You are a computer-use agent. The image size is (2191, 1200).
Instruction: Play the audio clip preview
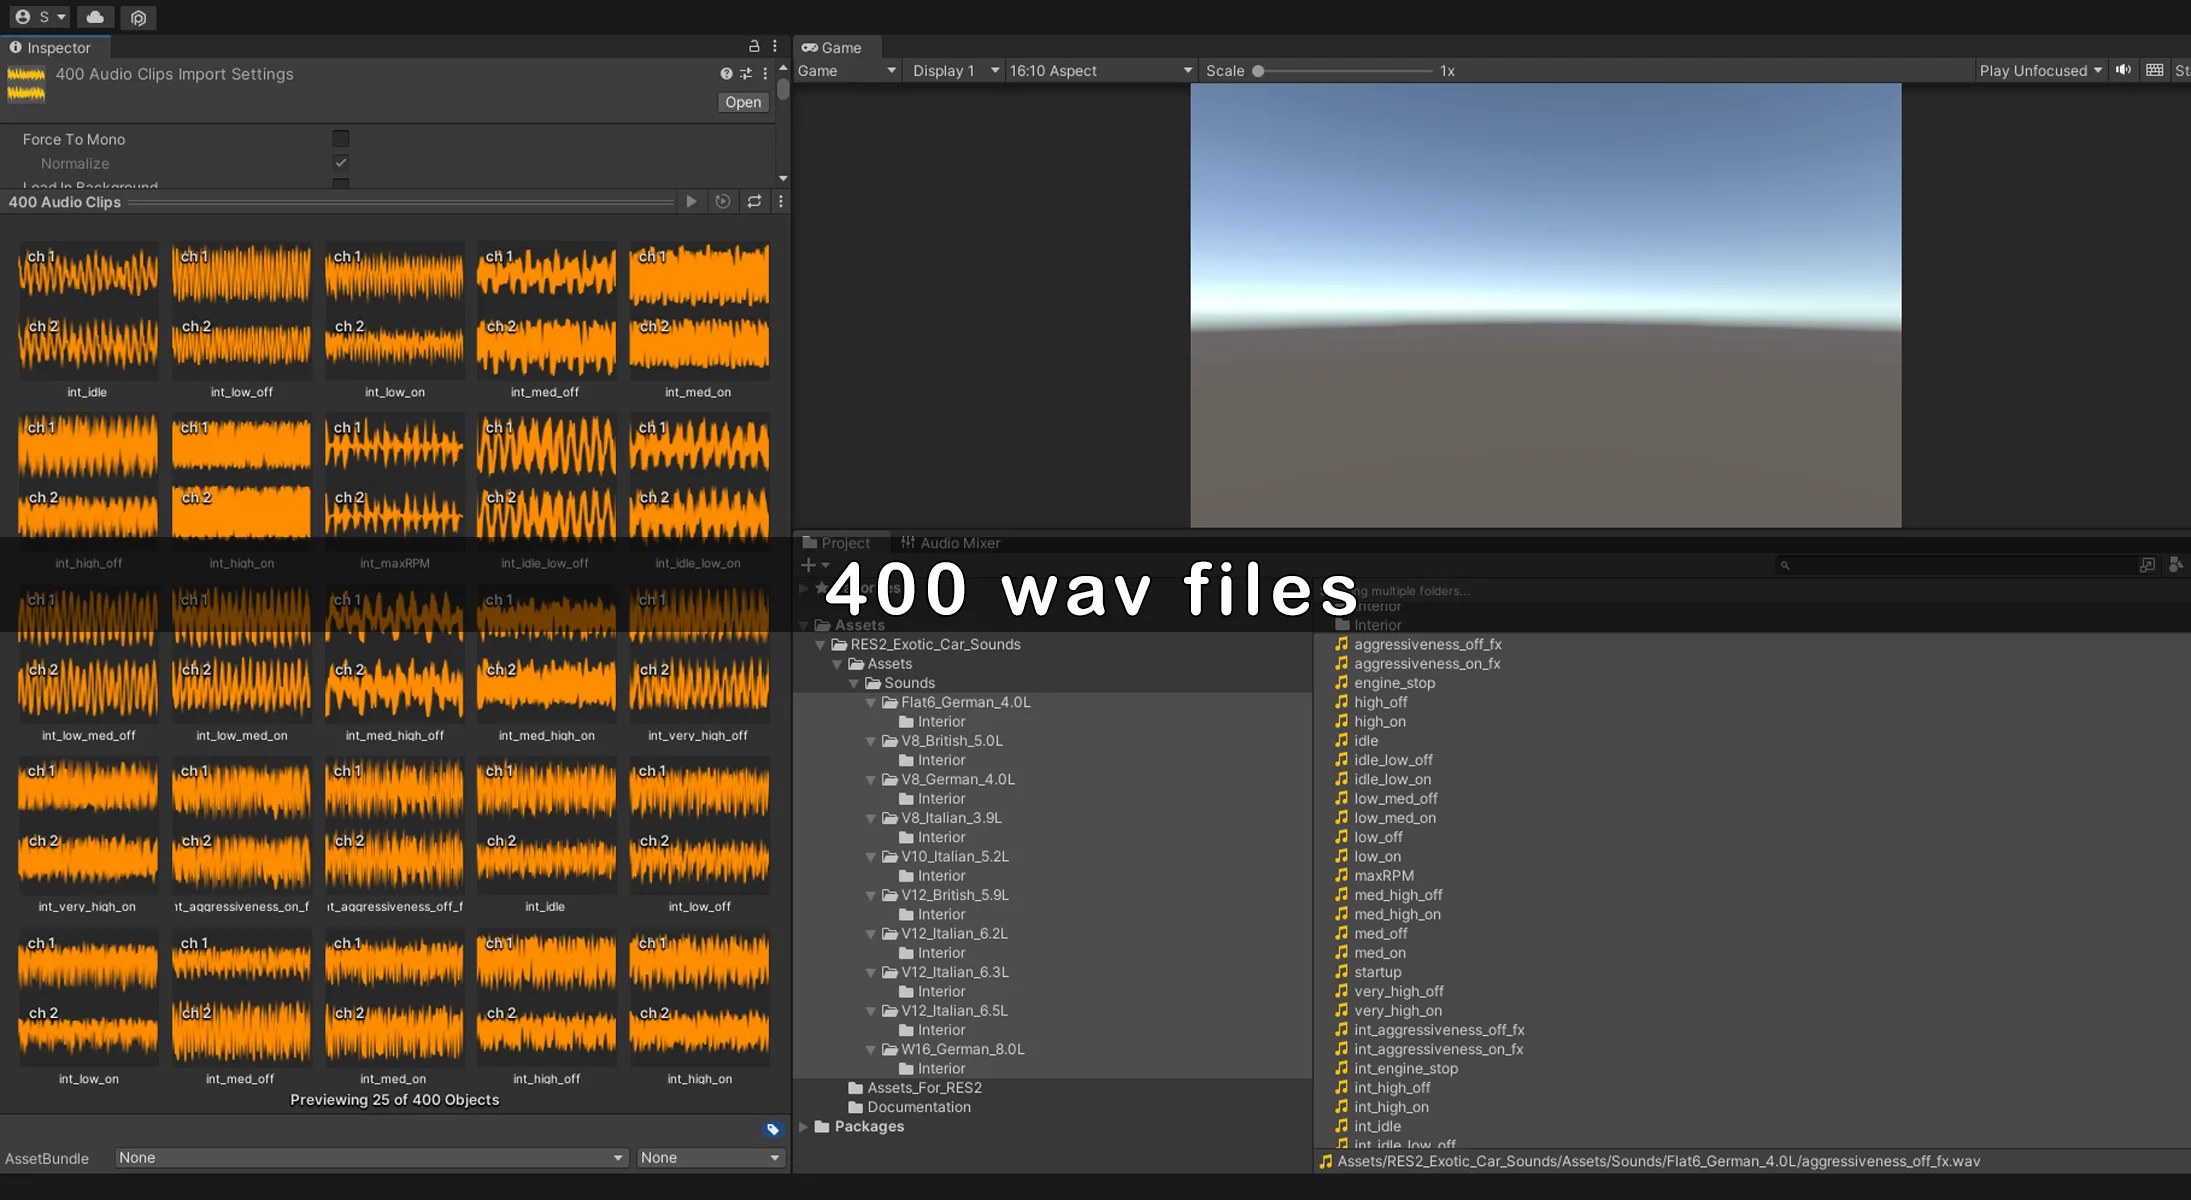click(691, 201)
